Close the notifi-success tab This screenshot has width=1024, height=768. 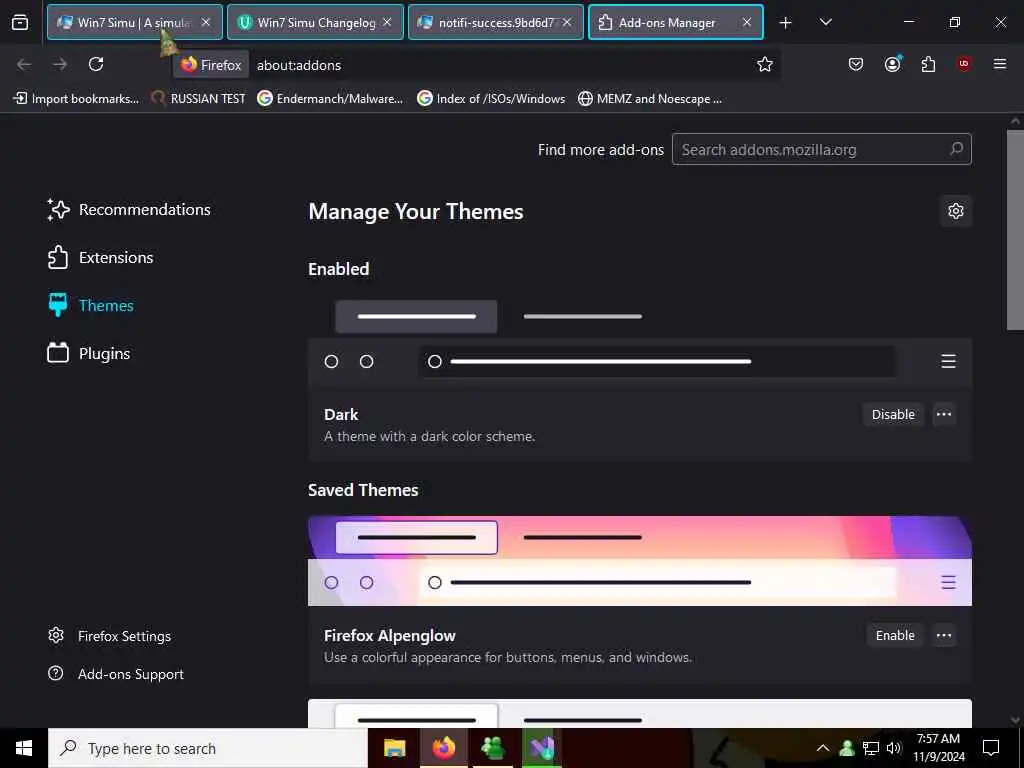pos(567,22)
